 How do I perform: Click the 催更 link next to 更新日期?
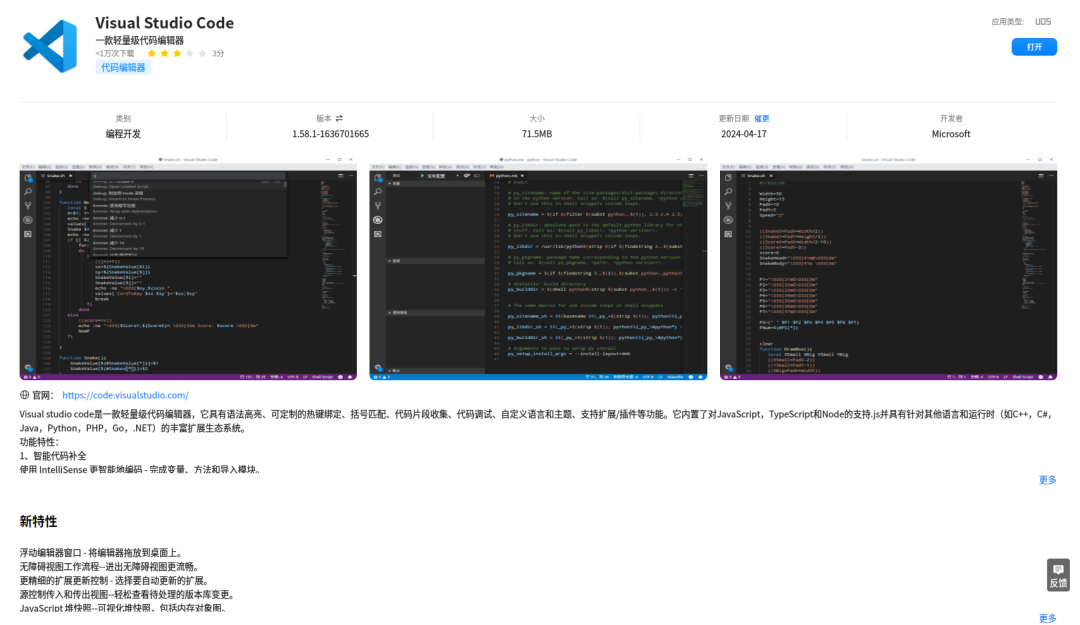762,119
